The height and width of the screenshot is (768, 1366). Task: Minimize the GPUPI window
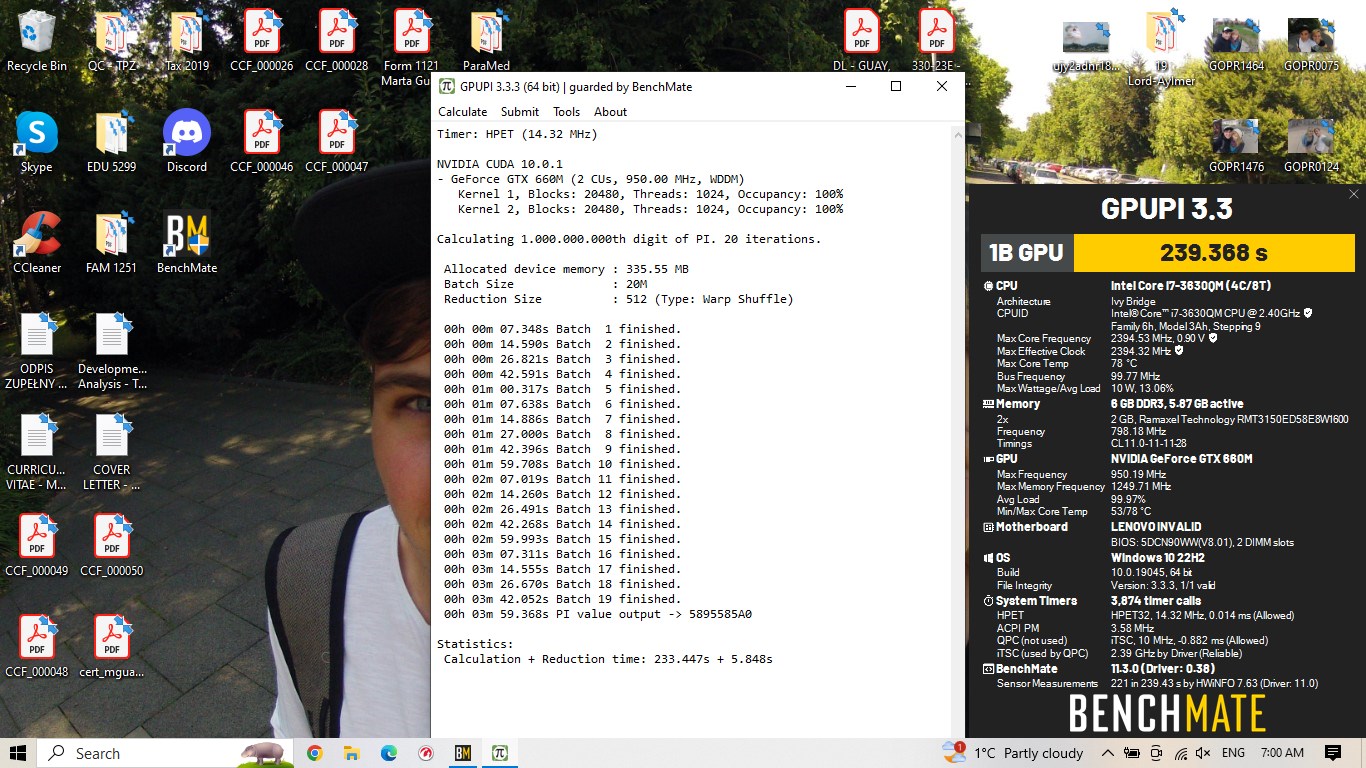[850, 86]
